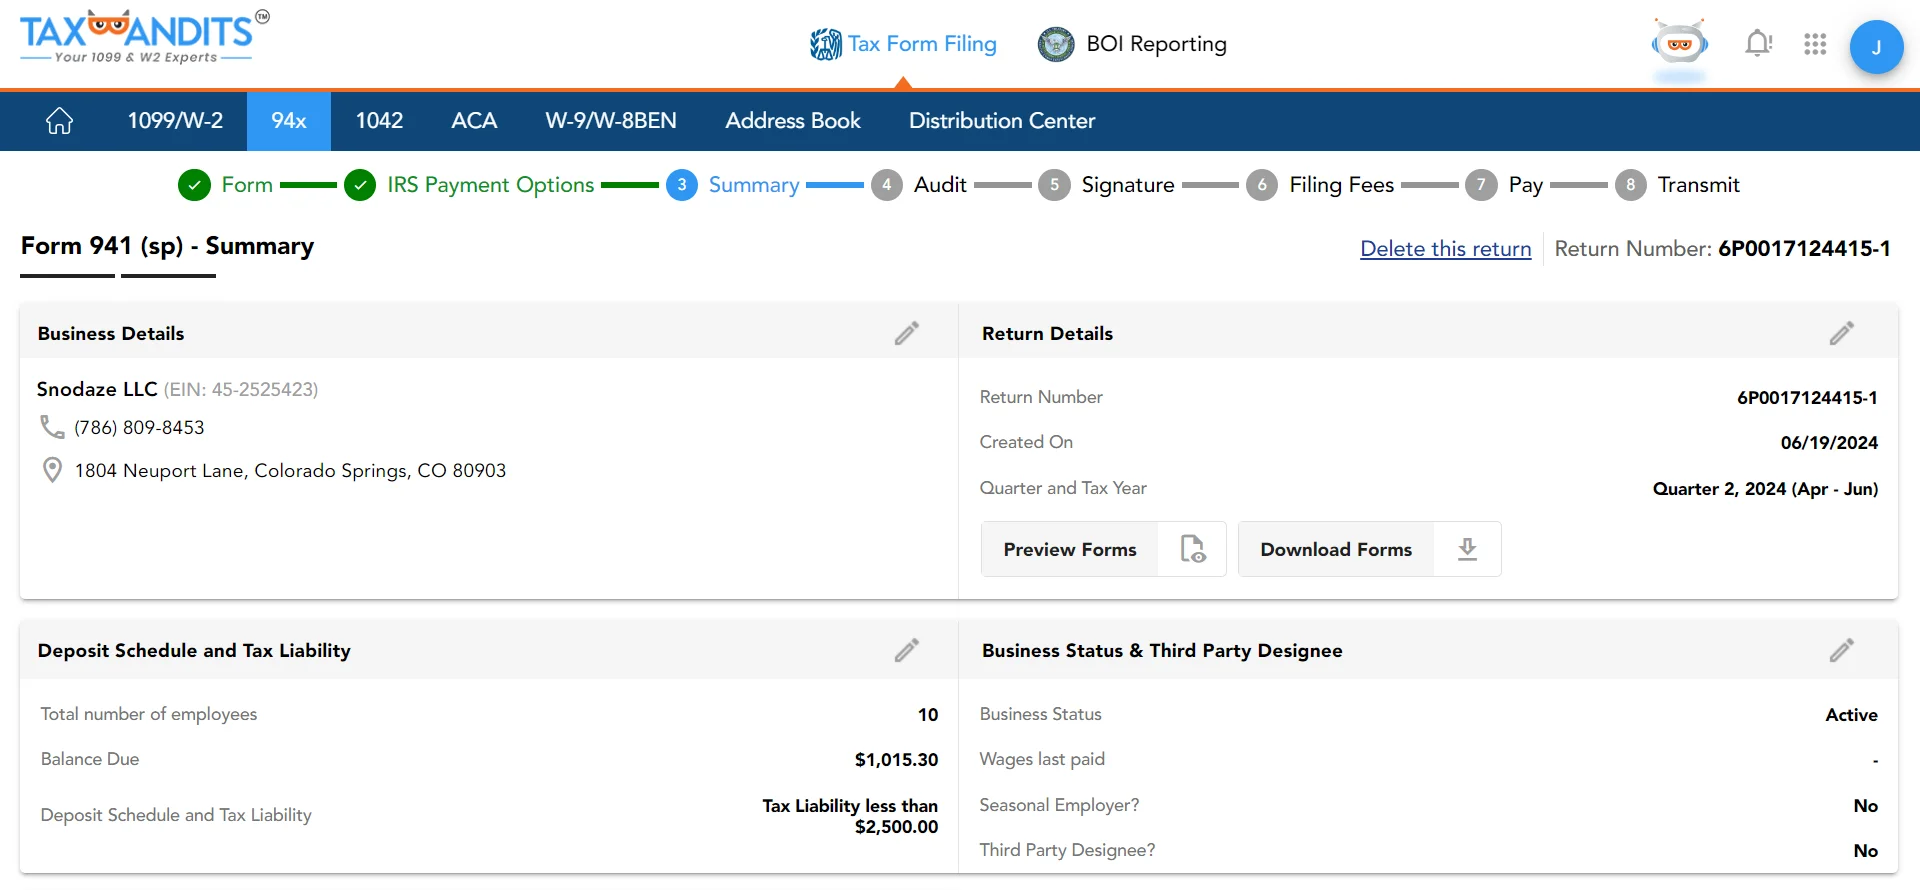Click the Preview Forms button

pyautogui.click(x=1103, y=549)
